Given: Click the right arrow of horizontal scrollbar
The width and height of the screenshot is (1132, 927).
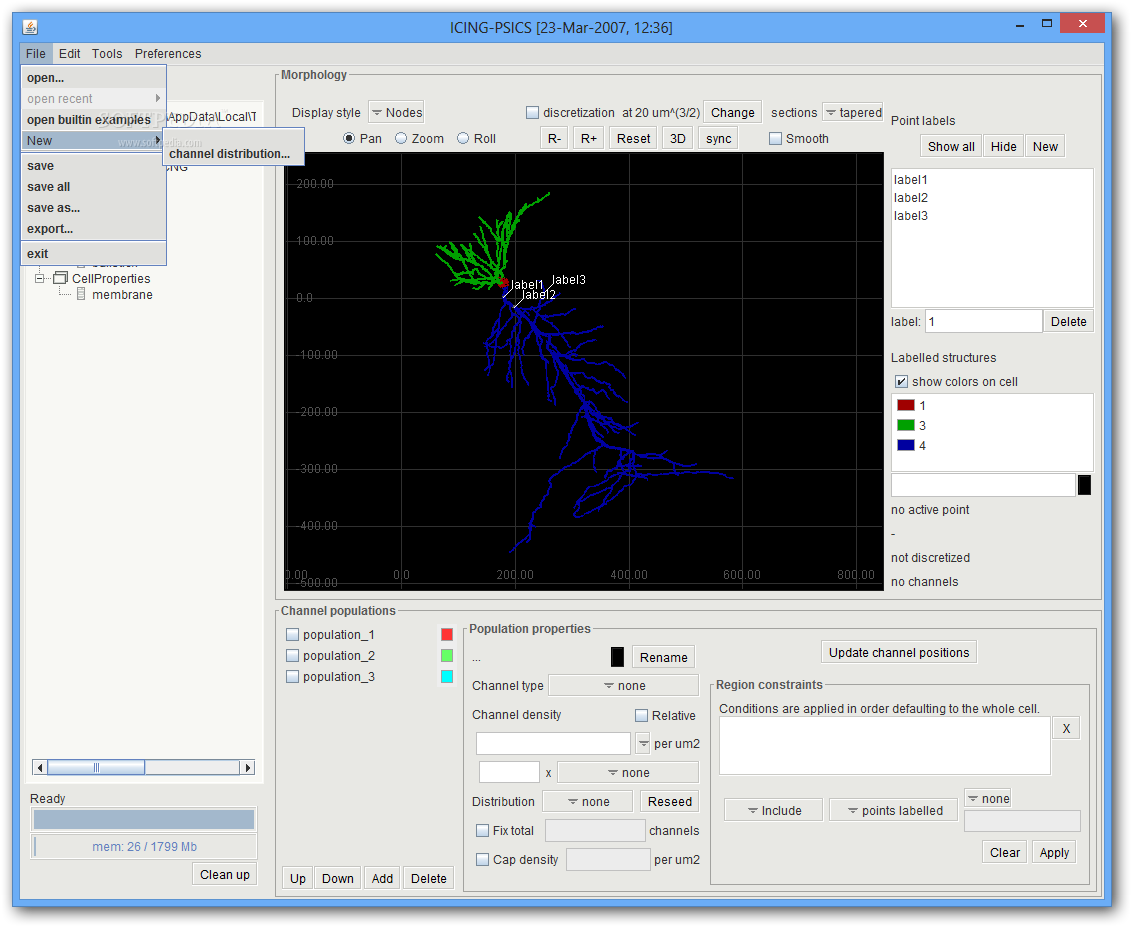Looking at the screenshot, I should click(x=248, y=767).
